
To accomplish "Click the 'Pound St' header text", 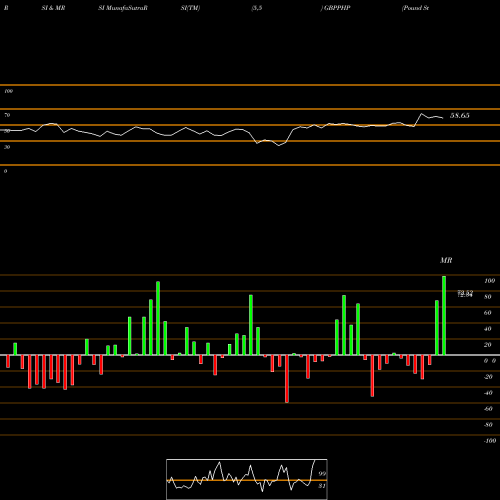I will click(415, 8).
